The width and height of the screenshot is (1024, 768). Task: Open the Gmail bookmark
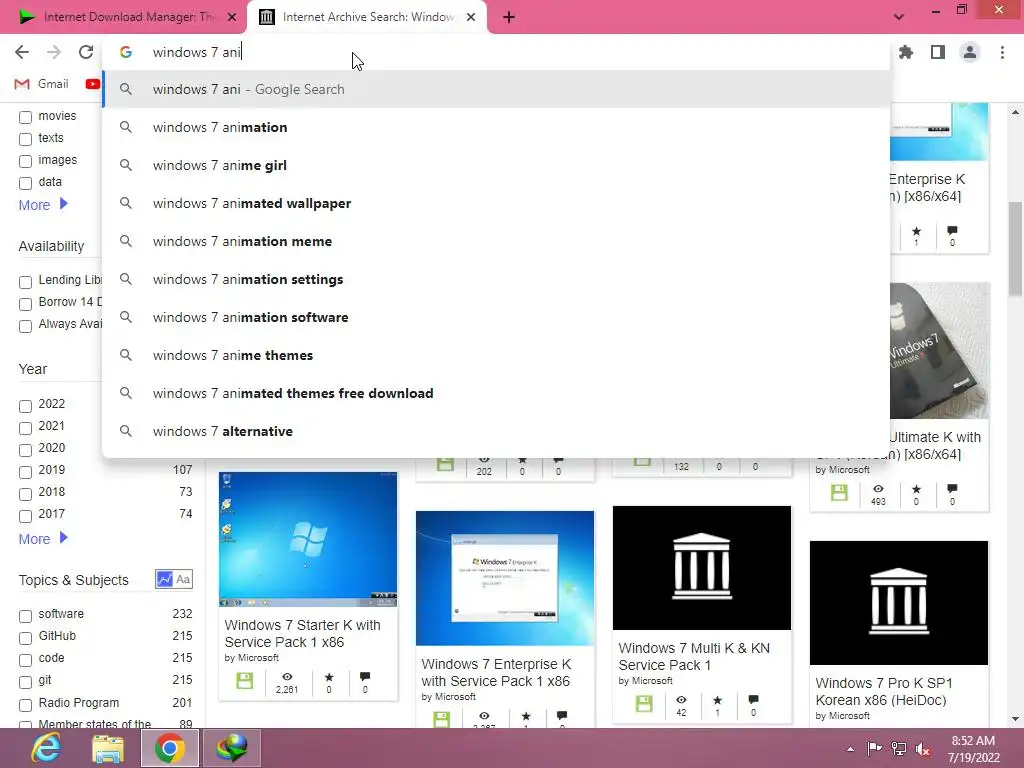click(42, 84)
